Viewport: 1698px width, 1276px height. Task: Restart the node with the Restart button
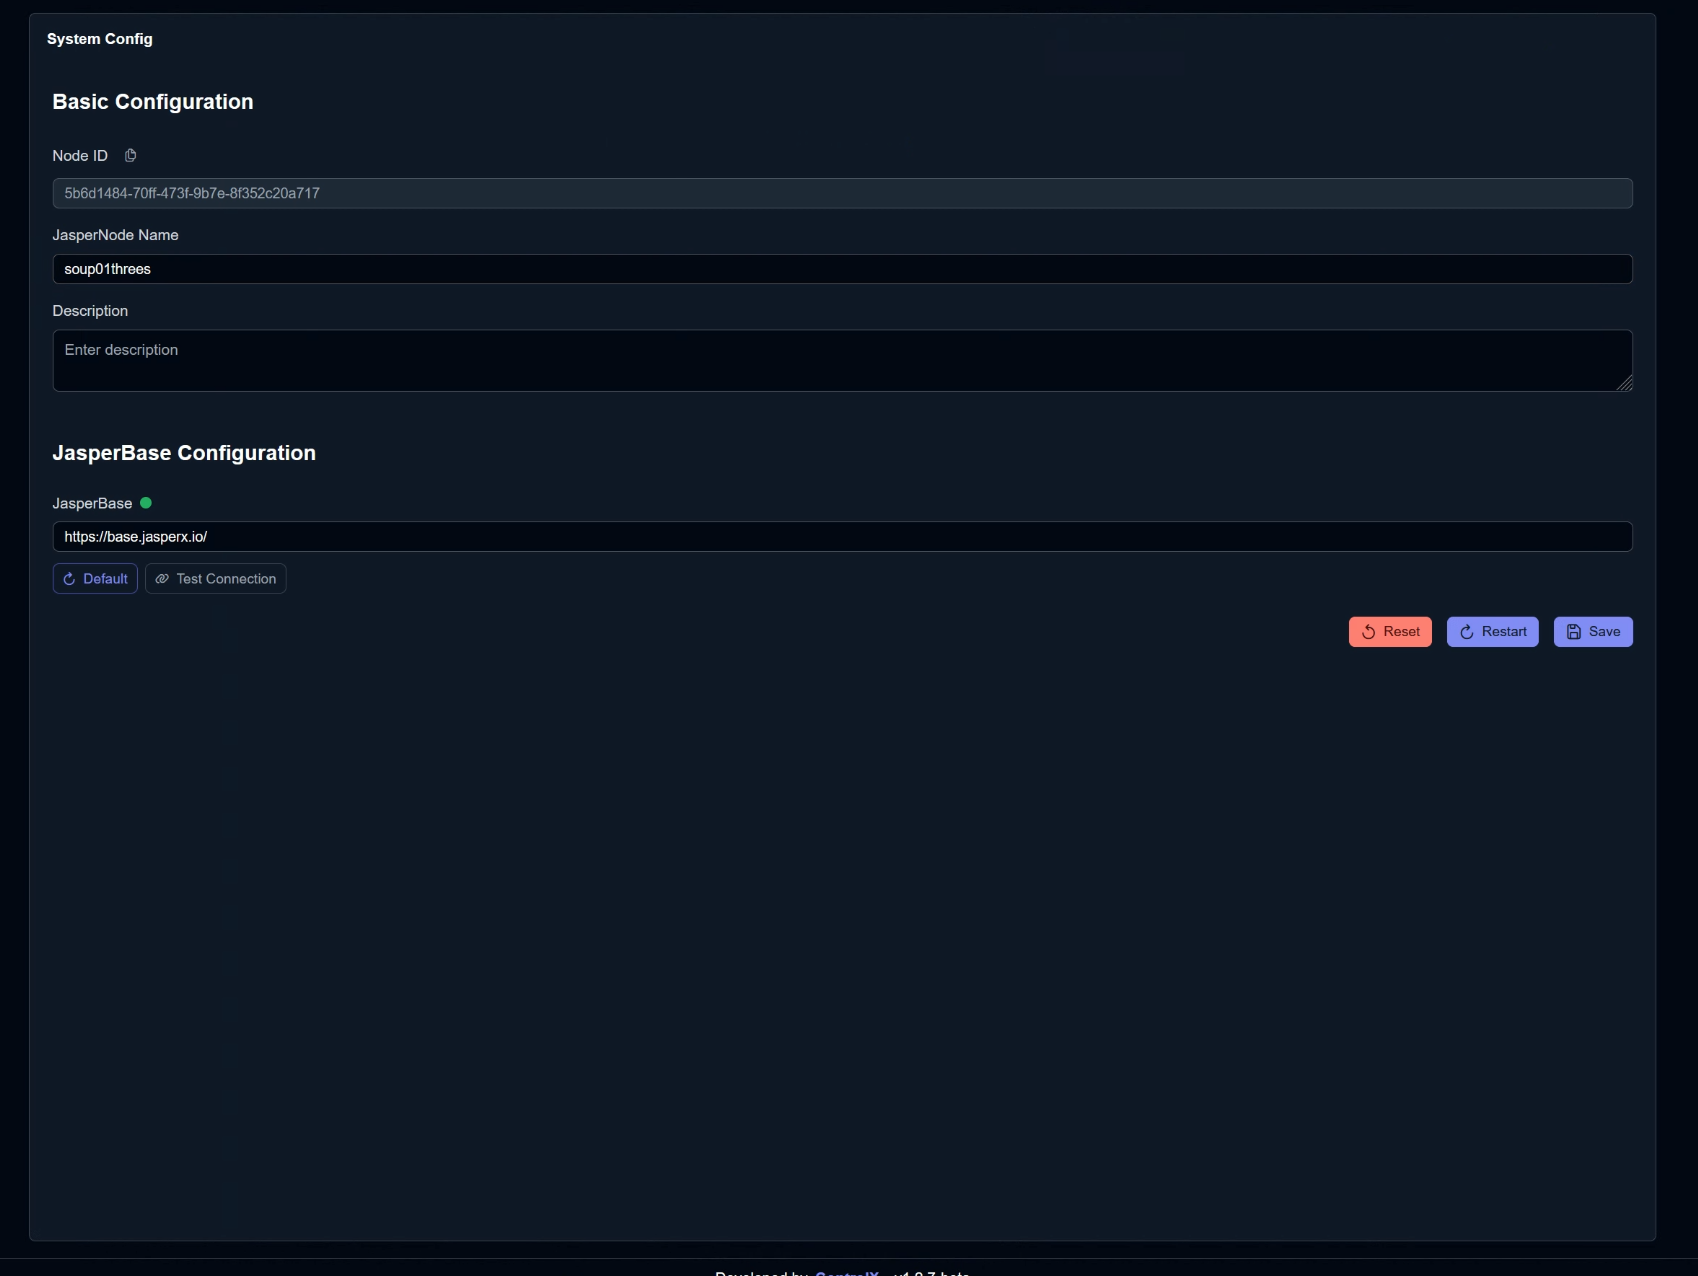tap(1492, 632)
